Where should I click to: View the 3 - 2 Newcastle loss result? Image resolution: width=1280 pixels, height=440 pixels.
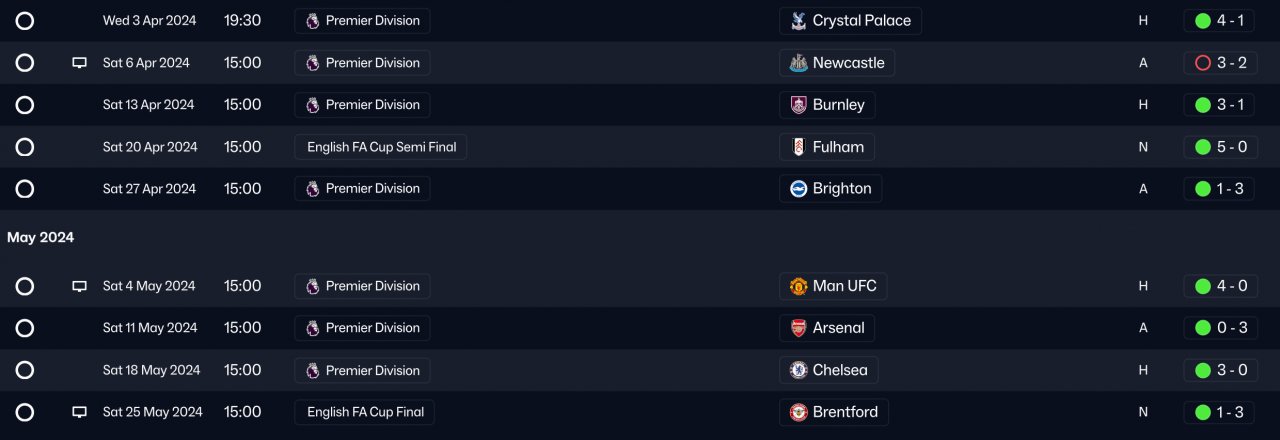point(1218,63)
